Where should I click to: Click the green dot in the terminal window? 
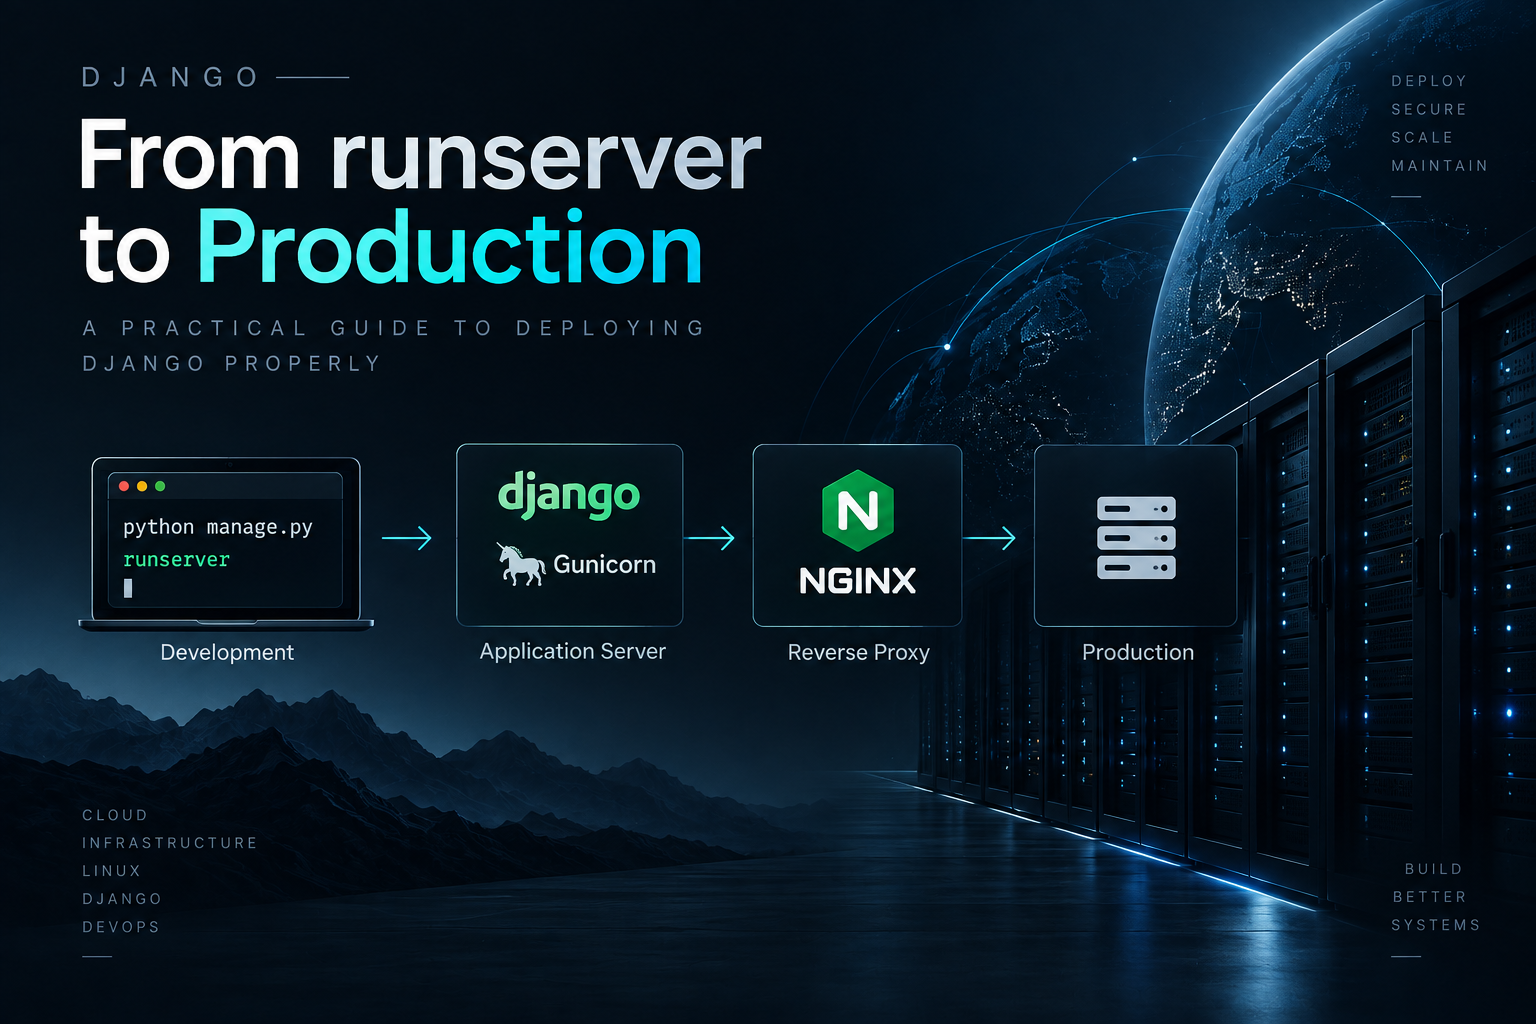tap(160, 486)
